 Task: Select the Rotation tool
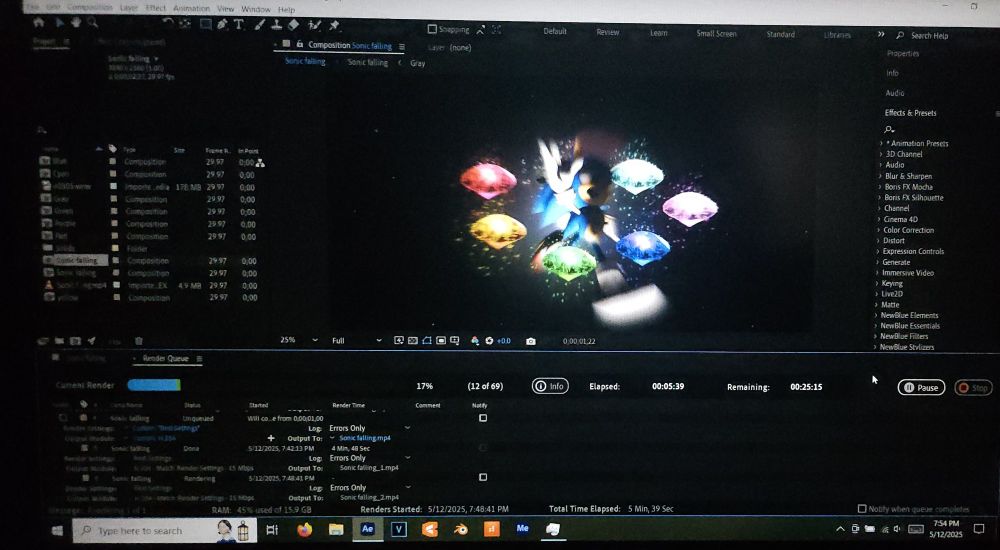coord(168,24)
